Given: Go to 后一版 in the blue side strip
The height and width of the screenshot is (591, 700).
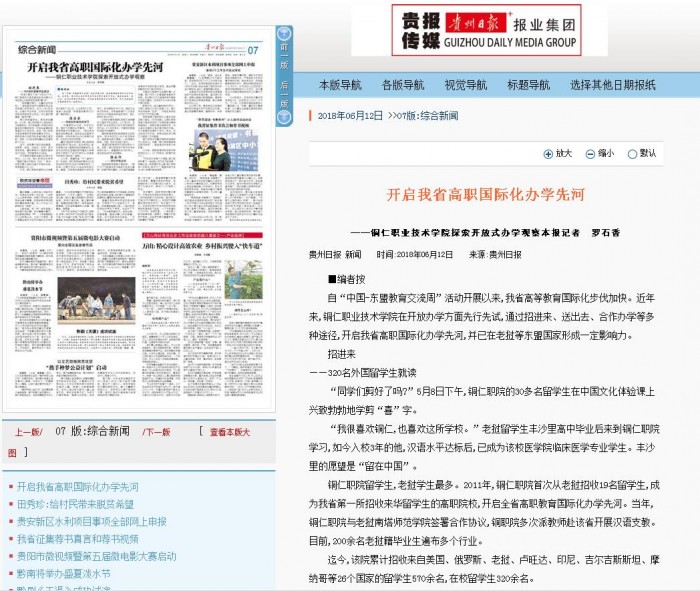Looking at the screenshot, I should [284, 94].
